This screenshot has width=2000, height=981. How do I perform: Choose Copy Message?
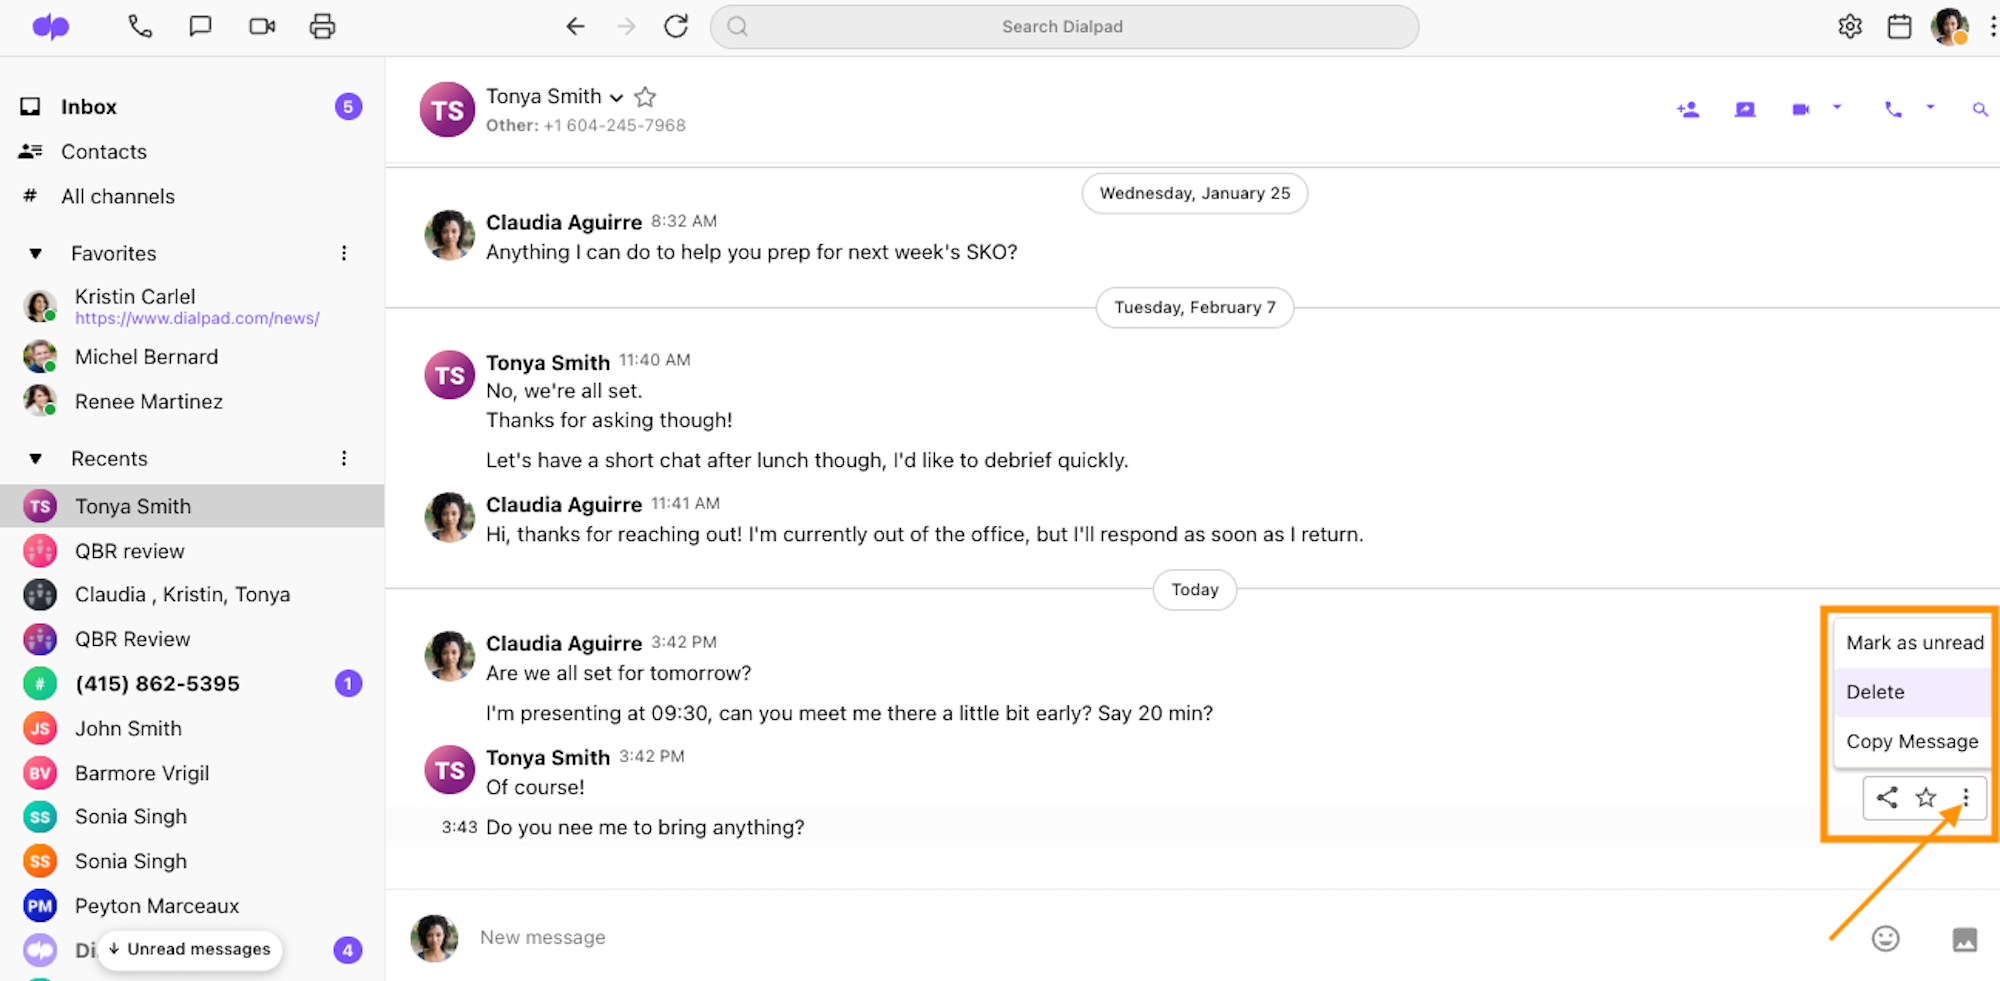[x=1912, y=742]
